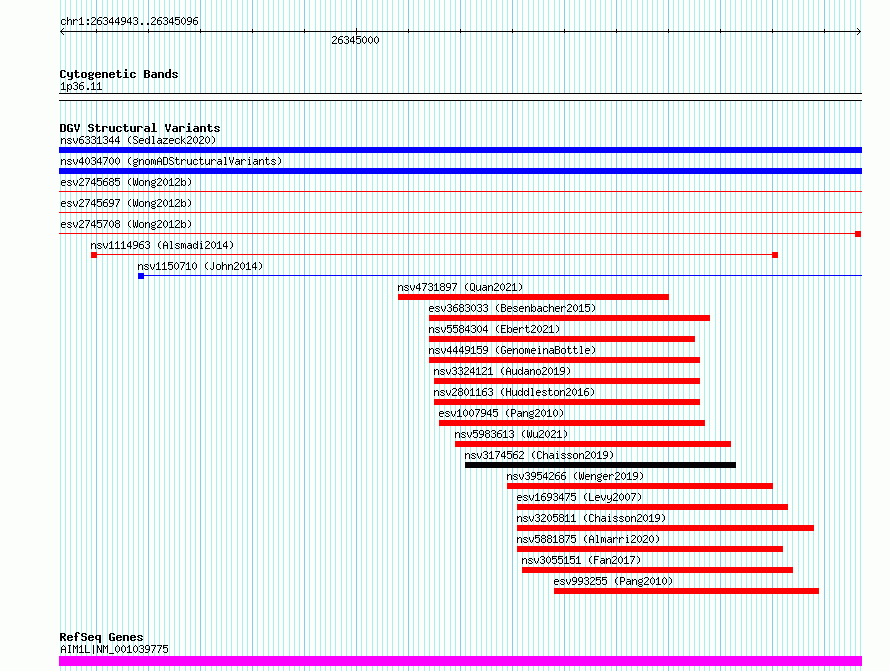Click the red end marker of esv2745708

[858, 234]
